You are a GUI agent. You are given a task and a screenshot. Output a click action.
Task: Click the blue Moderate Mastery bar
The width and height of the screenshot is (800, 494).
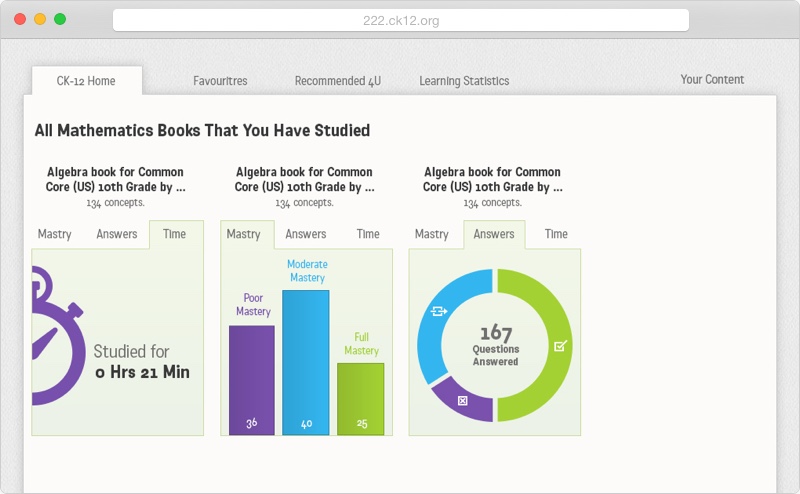click(306, 362)
